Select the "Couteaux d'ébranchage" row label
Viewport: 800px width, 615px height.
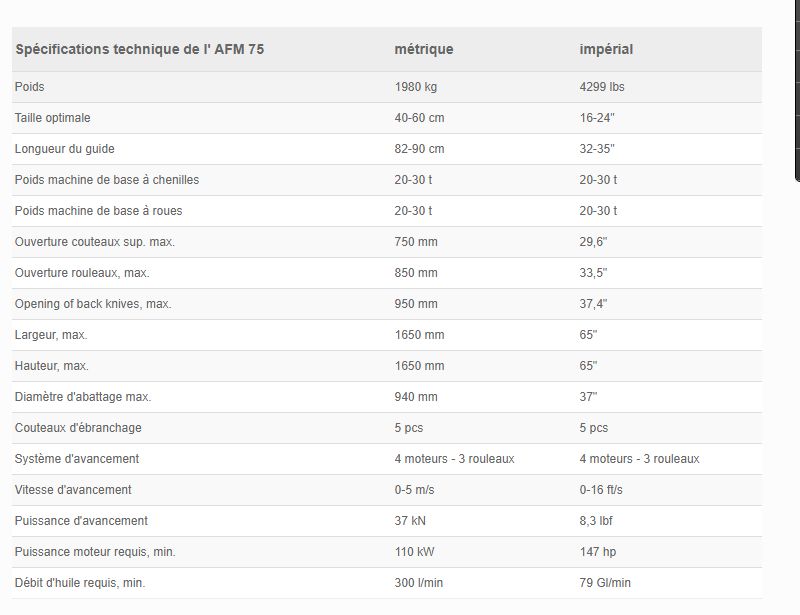click(x=78, y=428)
